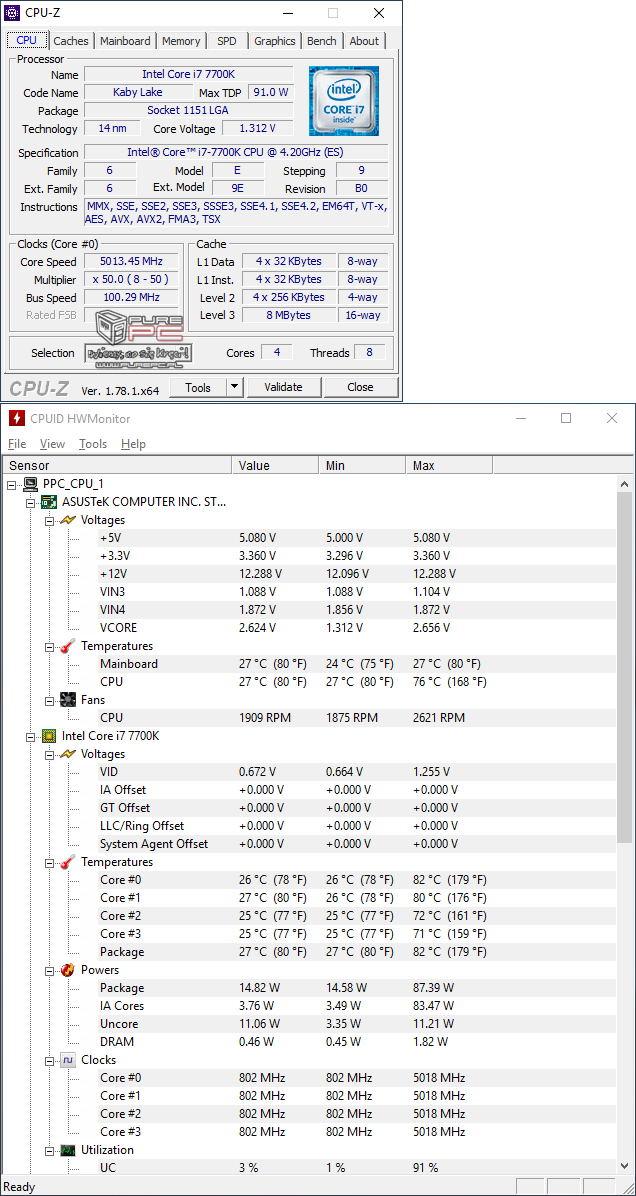Click the Multiplier value x 50.0
The height and width of the screenshot is (1196, 636).
tap(130, 279)
